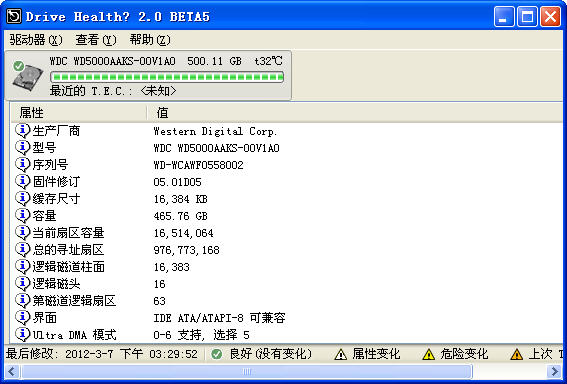Image resolution: width=567 pixels, height=384 pixels.
Task: Open the 帮助 menu
Action: click(x=150, y=39)
